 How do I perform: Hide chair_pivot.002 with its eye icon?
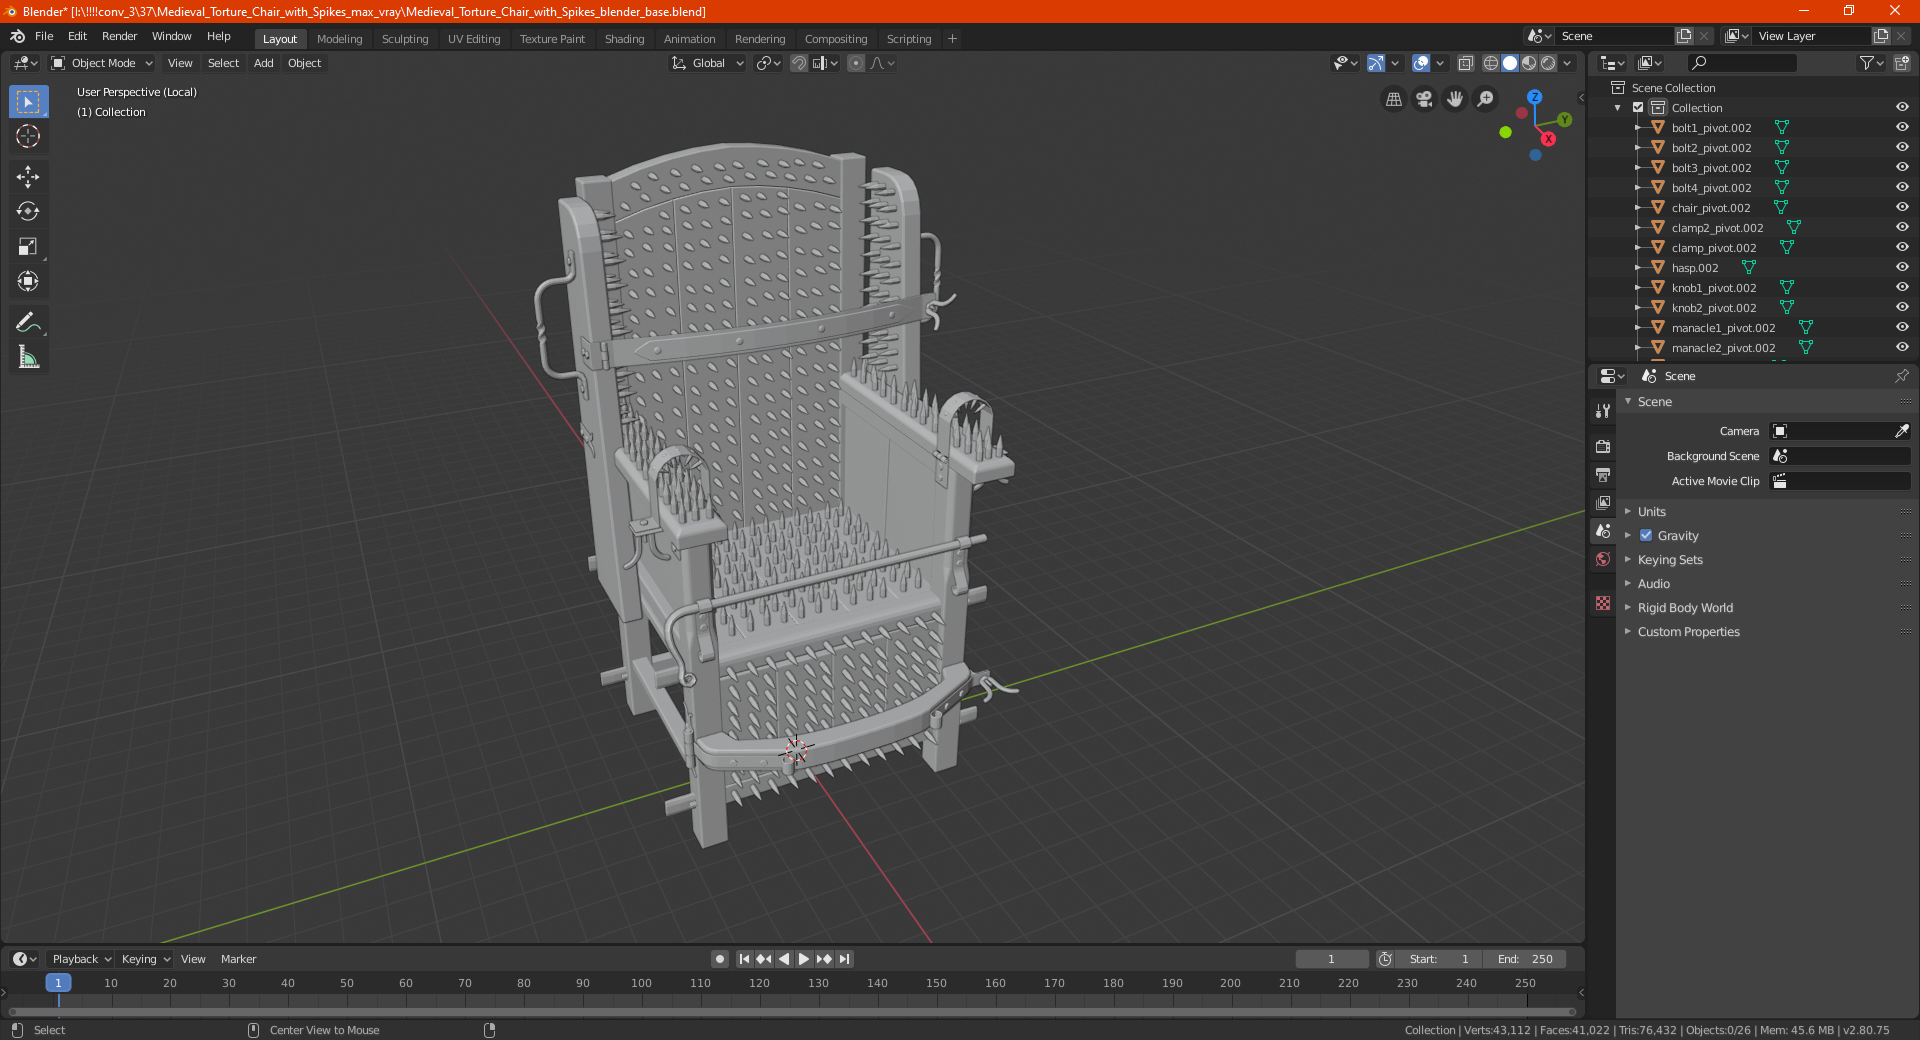(1901, 208)
